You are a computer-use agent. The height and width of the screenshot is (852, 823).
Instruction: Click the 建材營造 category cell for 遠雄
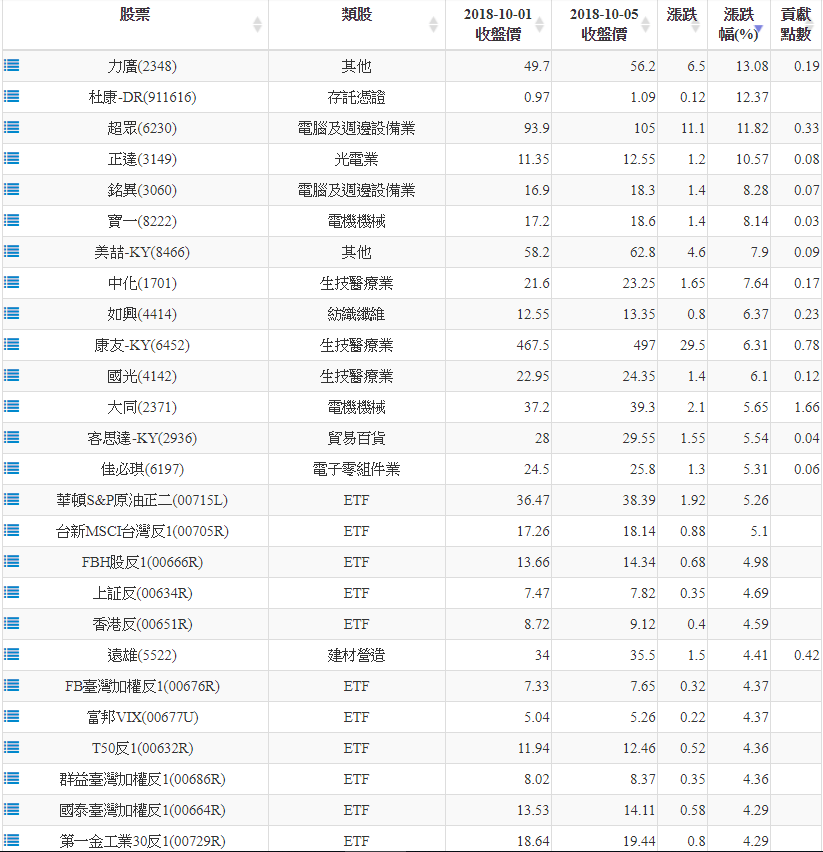click(356, 655)
